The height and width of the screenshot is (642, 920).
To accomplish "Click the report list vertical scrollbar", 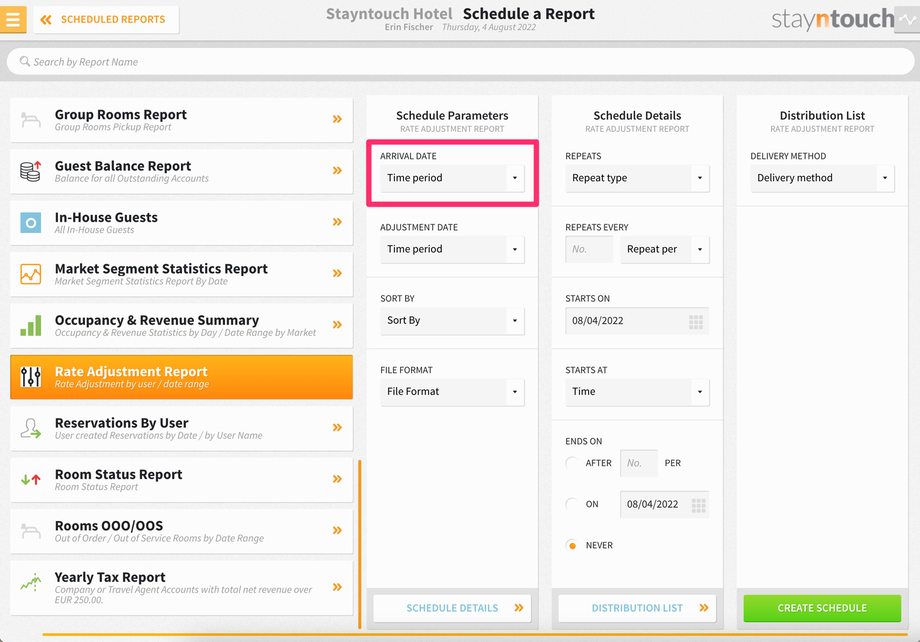I will pyautogui.click(x=360, y=544).
